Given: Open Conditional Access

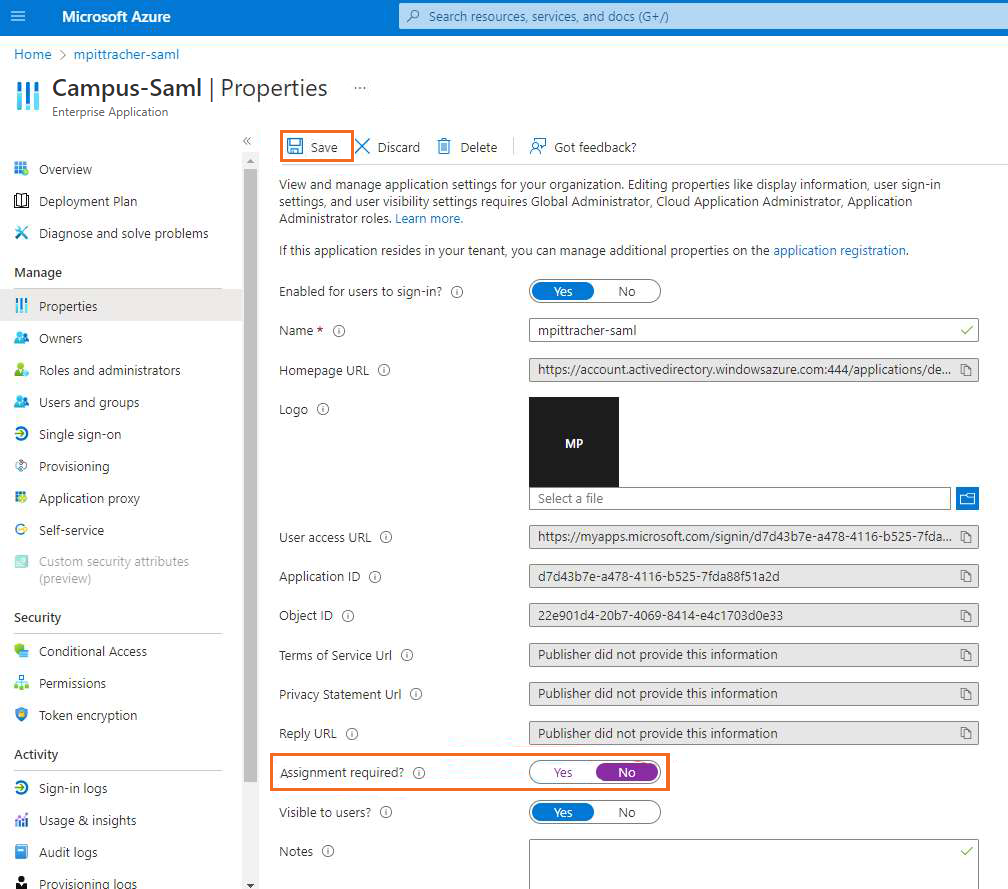Looking at the screenshot, I should click(x=80, y=651).
